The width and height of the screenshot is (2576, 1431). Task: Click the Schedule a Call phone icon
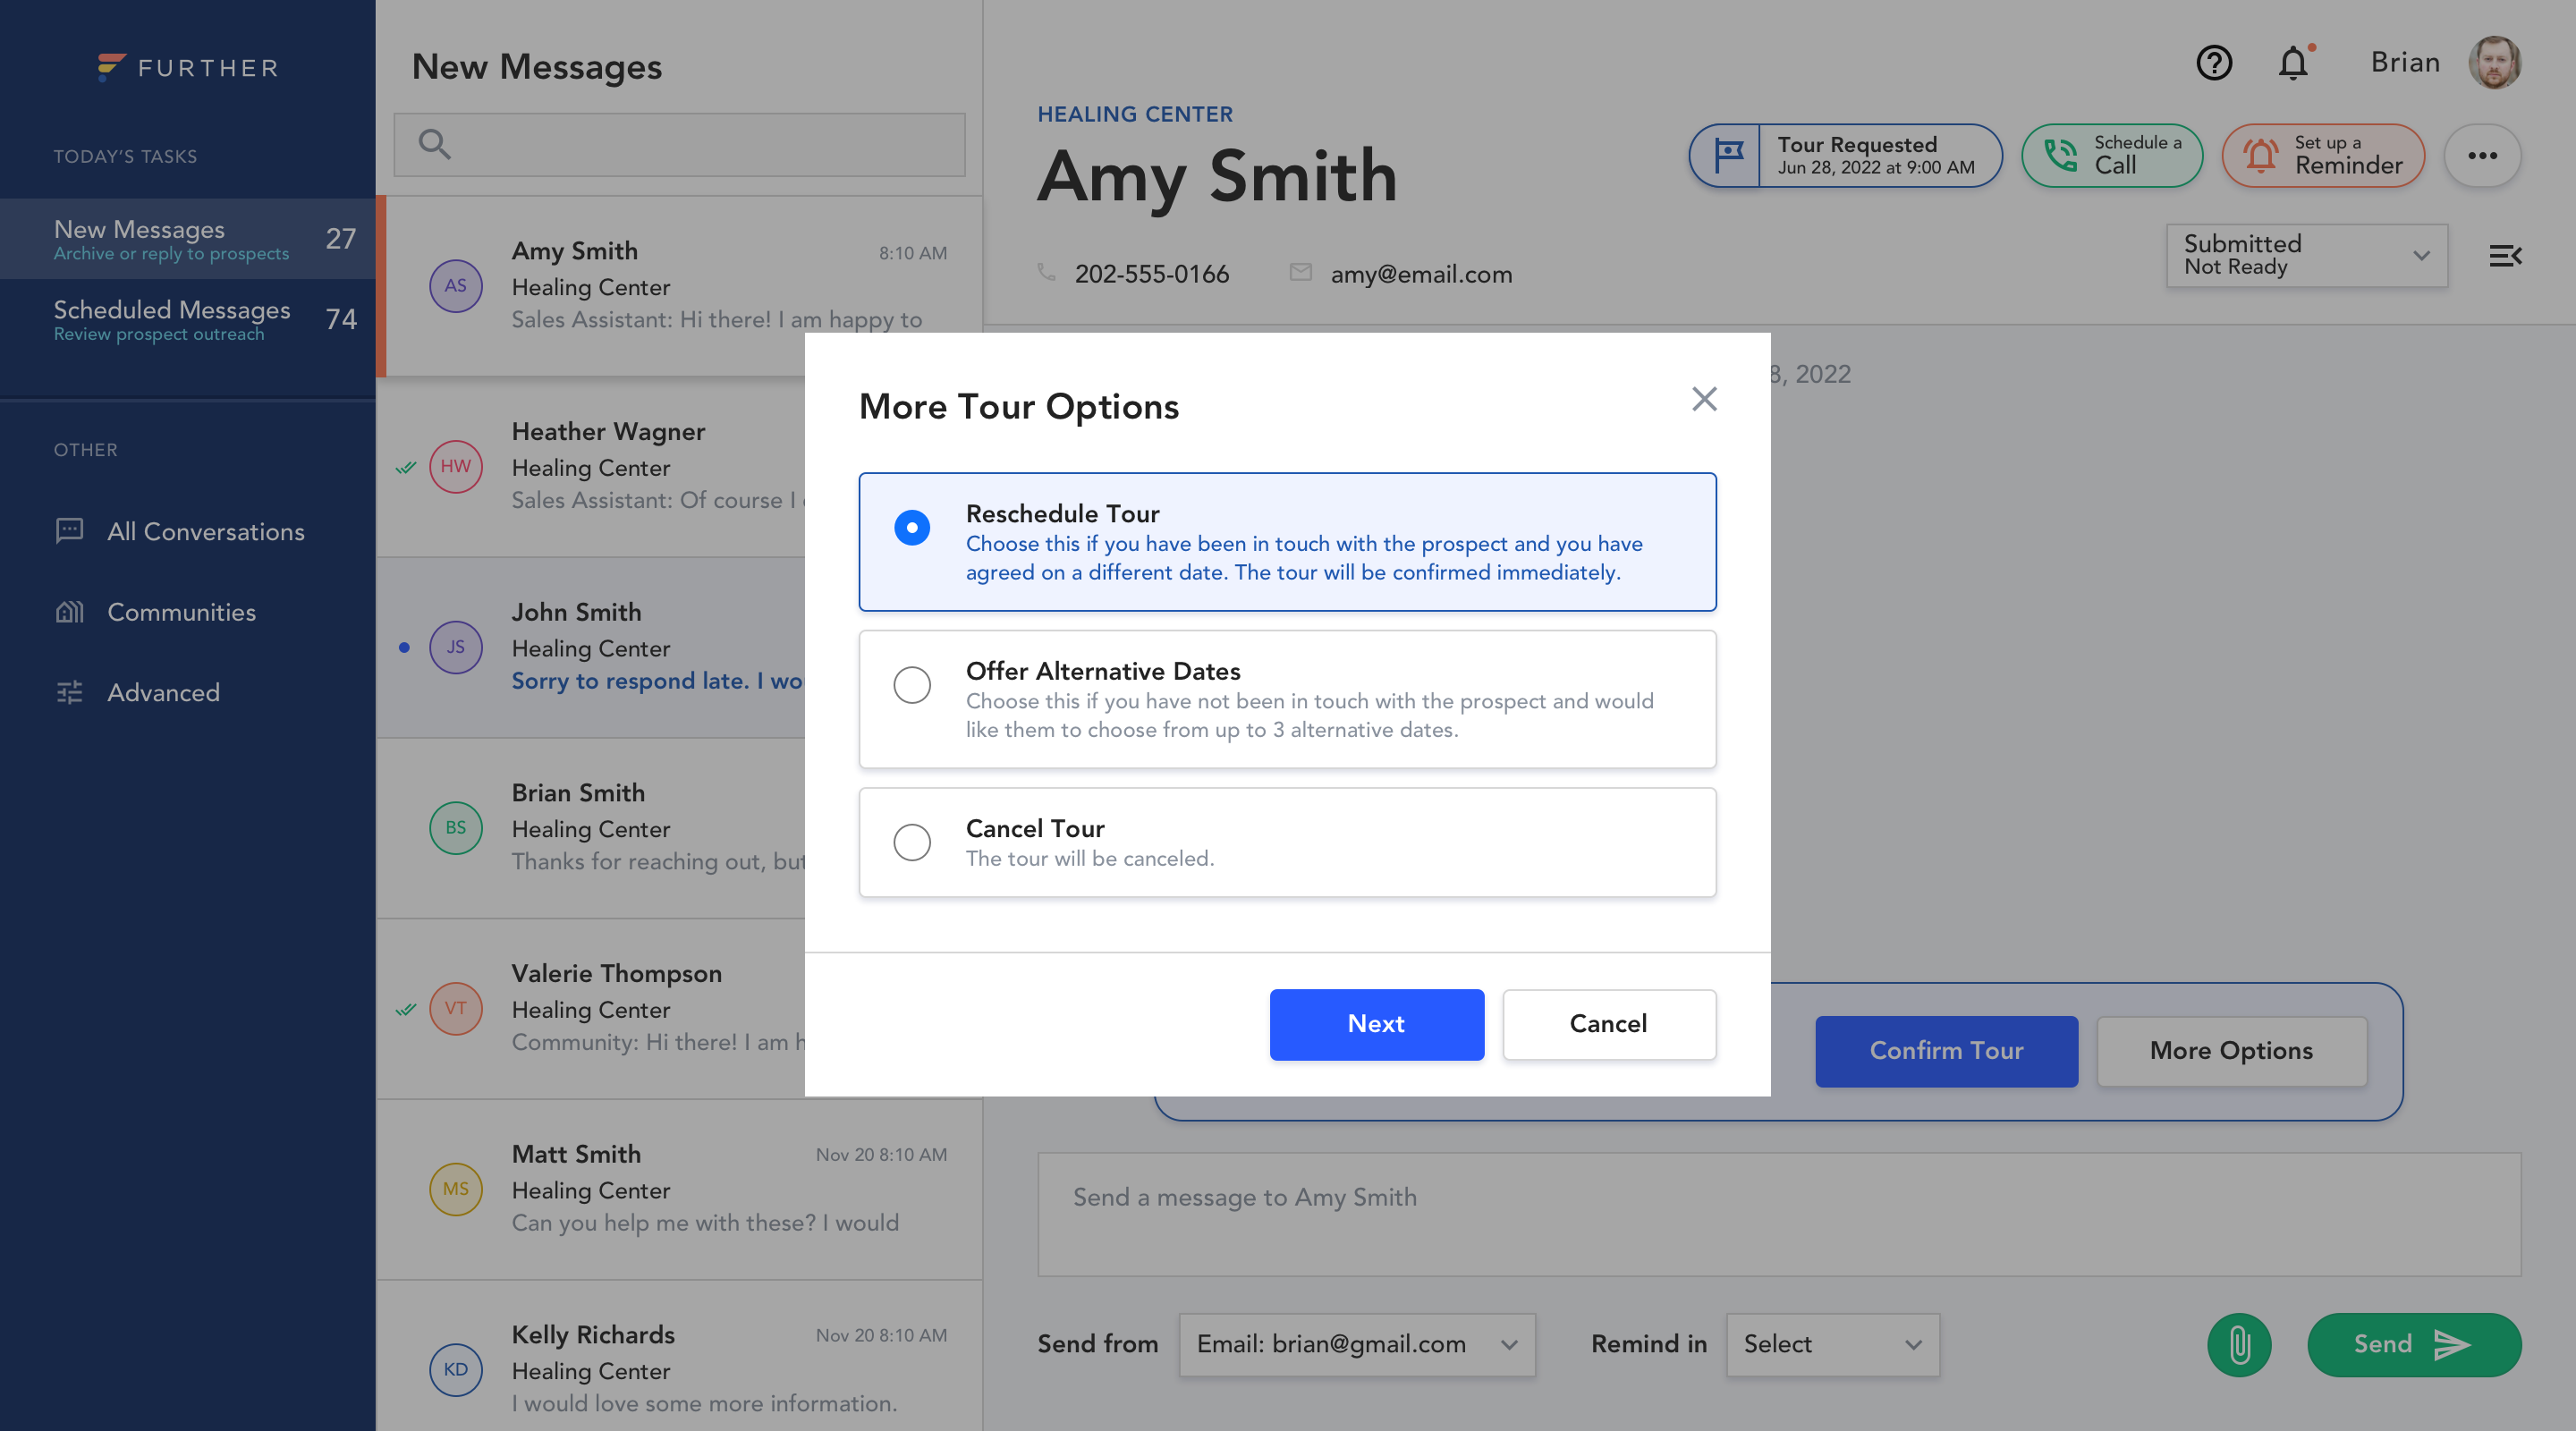click(x=2059, y=156)
